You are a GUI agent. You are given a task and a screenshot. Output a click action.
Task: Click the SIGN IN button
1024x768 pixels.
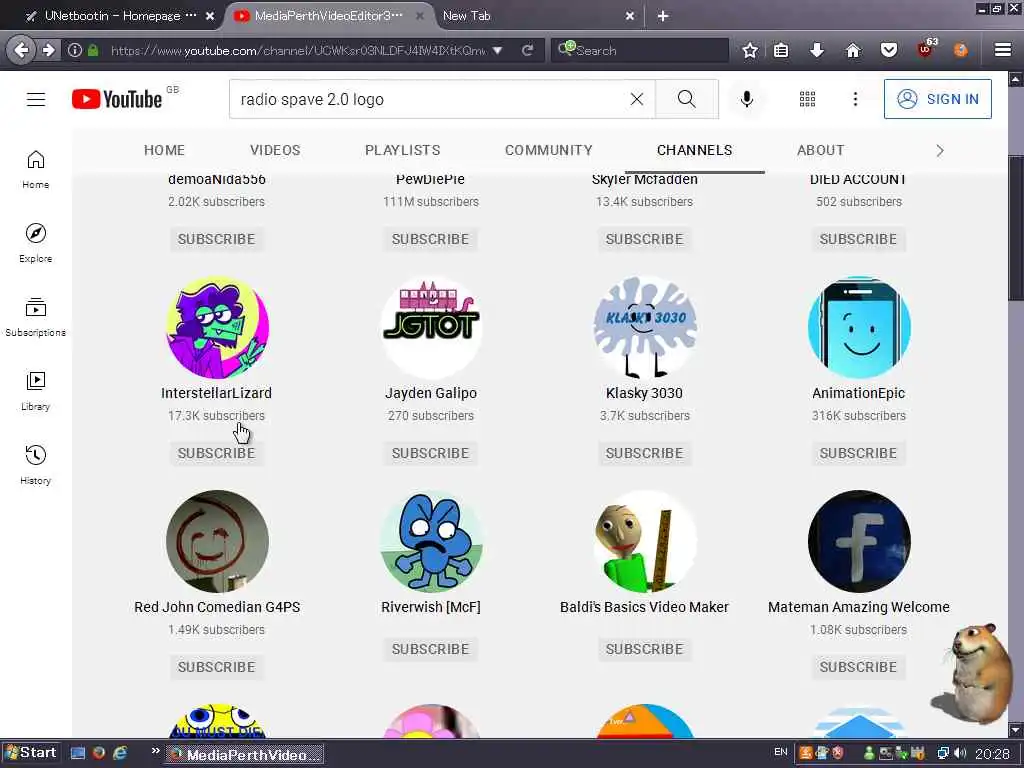pyautogui.click(x=938, y=99)
